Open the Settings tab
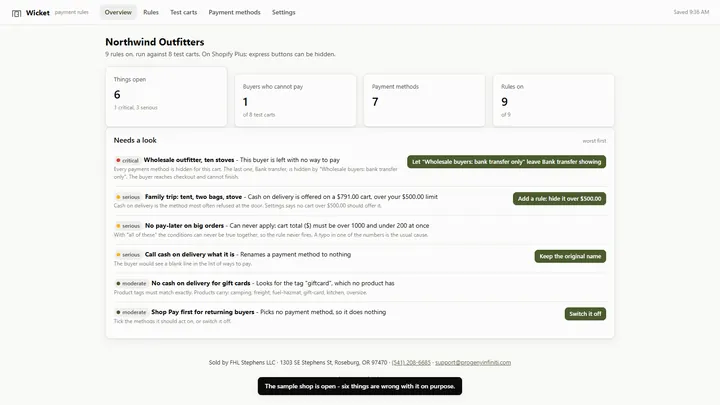This screenshot has height=405, width=720. click(x=283, y=12)
